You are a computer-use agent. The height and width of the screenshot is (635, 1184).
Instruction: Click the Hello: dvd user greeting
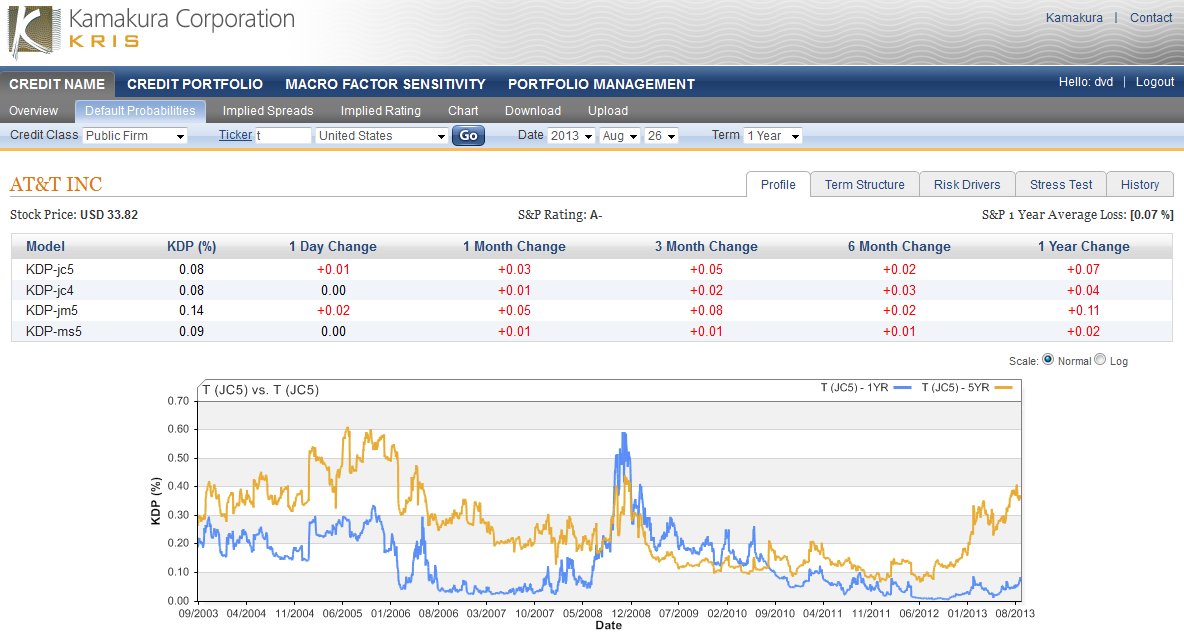pyautogui.click(x=1086, y=82)
